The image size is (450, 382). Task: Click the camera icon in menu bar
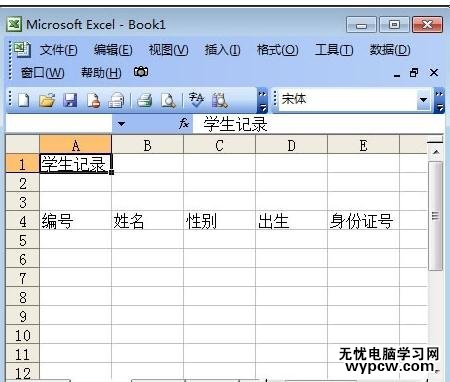(x=141, y=72)
